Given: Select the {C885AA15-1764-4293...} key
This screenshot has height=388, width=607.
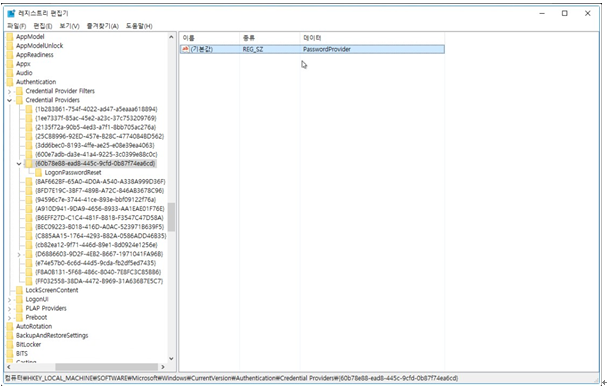Looking at the screenshot, I should [100, 236].
